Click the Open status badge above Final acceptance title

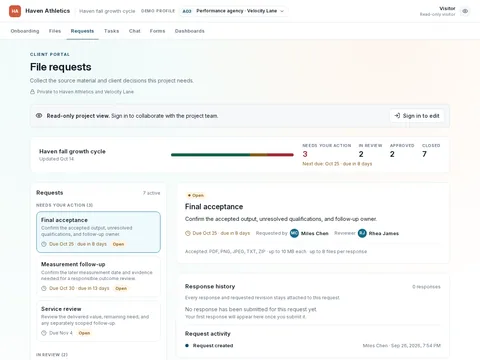[x=196, y=195]
